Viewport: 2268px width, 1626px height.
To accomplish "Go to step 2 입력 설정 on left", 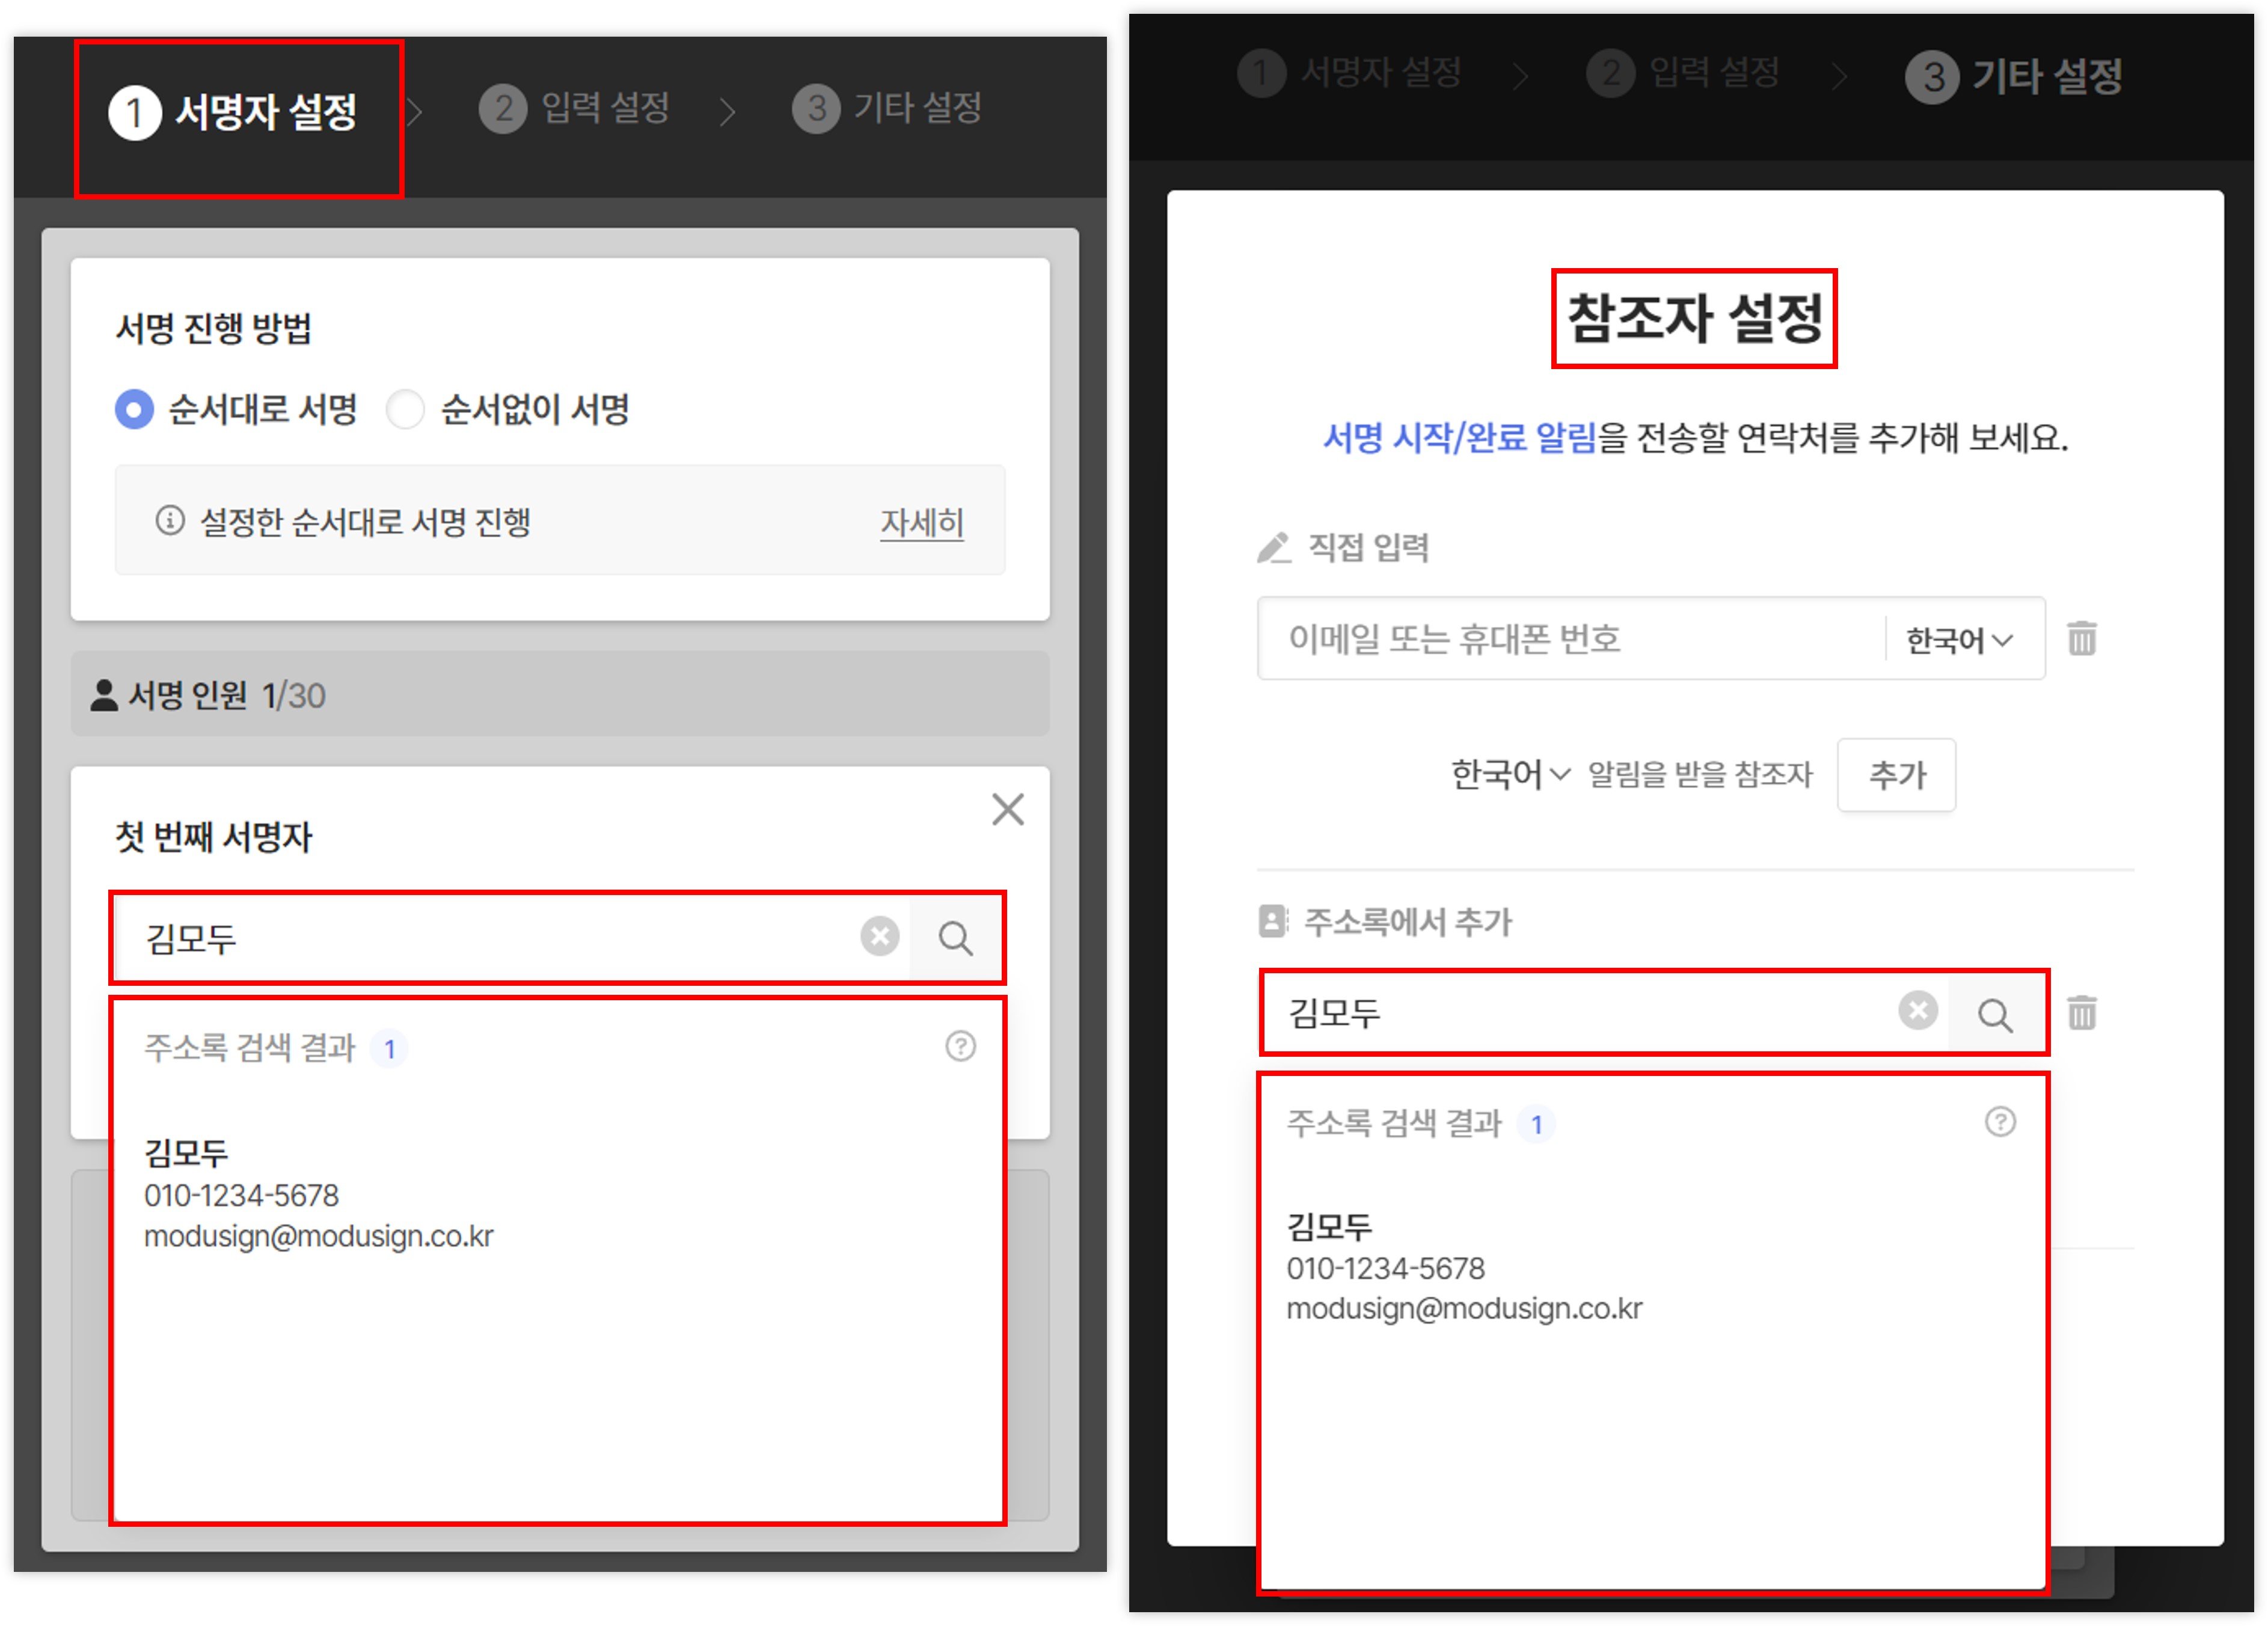I will [x=575, y=108].
